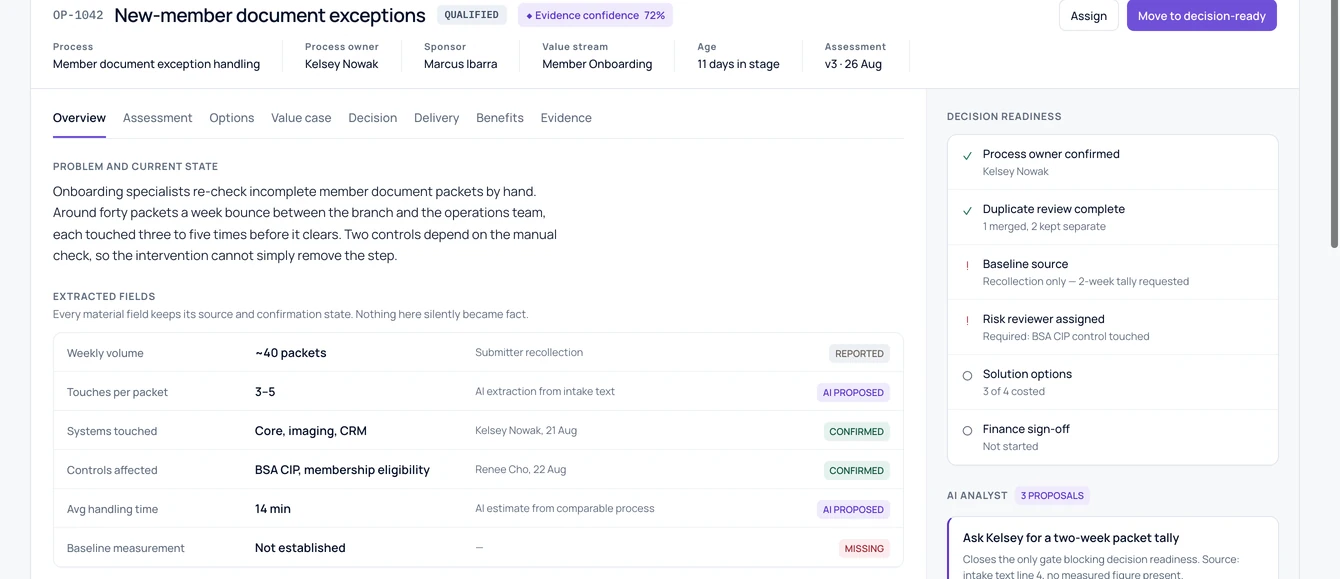Image resolution: width=1340 pixels, height=579 pixels.
Task: Open Ask Kelsey for a two-week packet tally
Action: pyautogui.click(x=1071, y=538)
